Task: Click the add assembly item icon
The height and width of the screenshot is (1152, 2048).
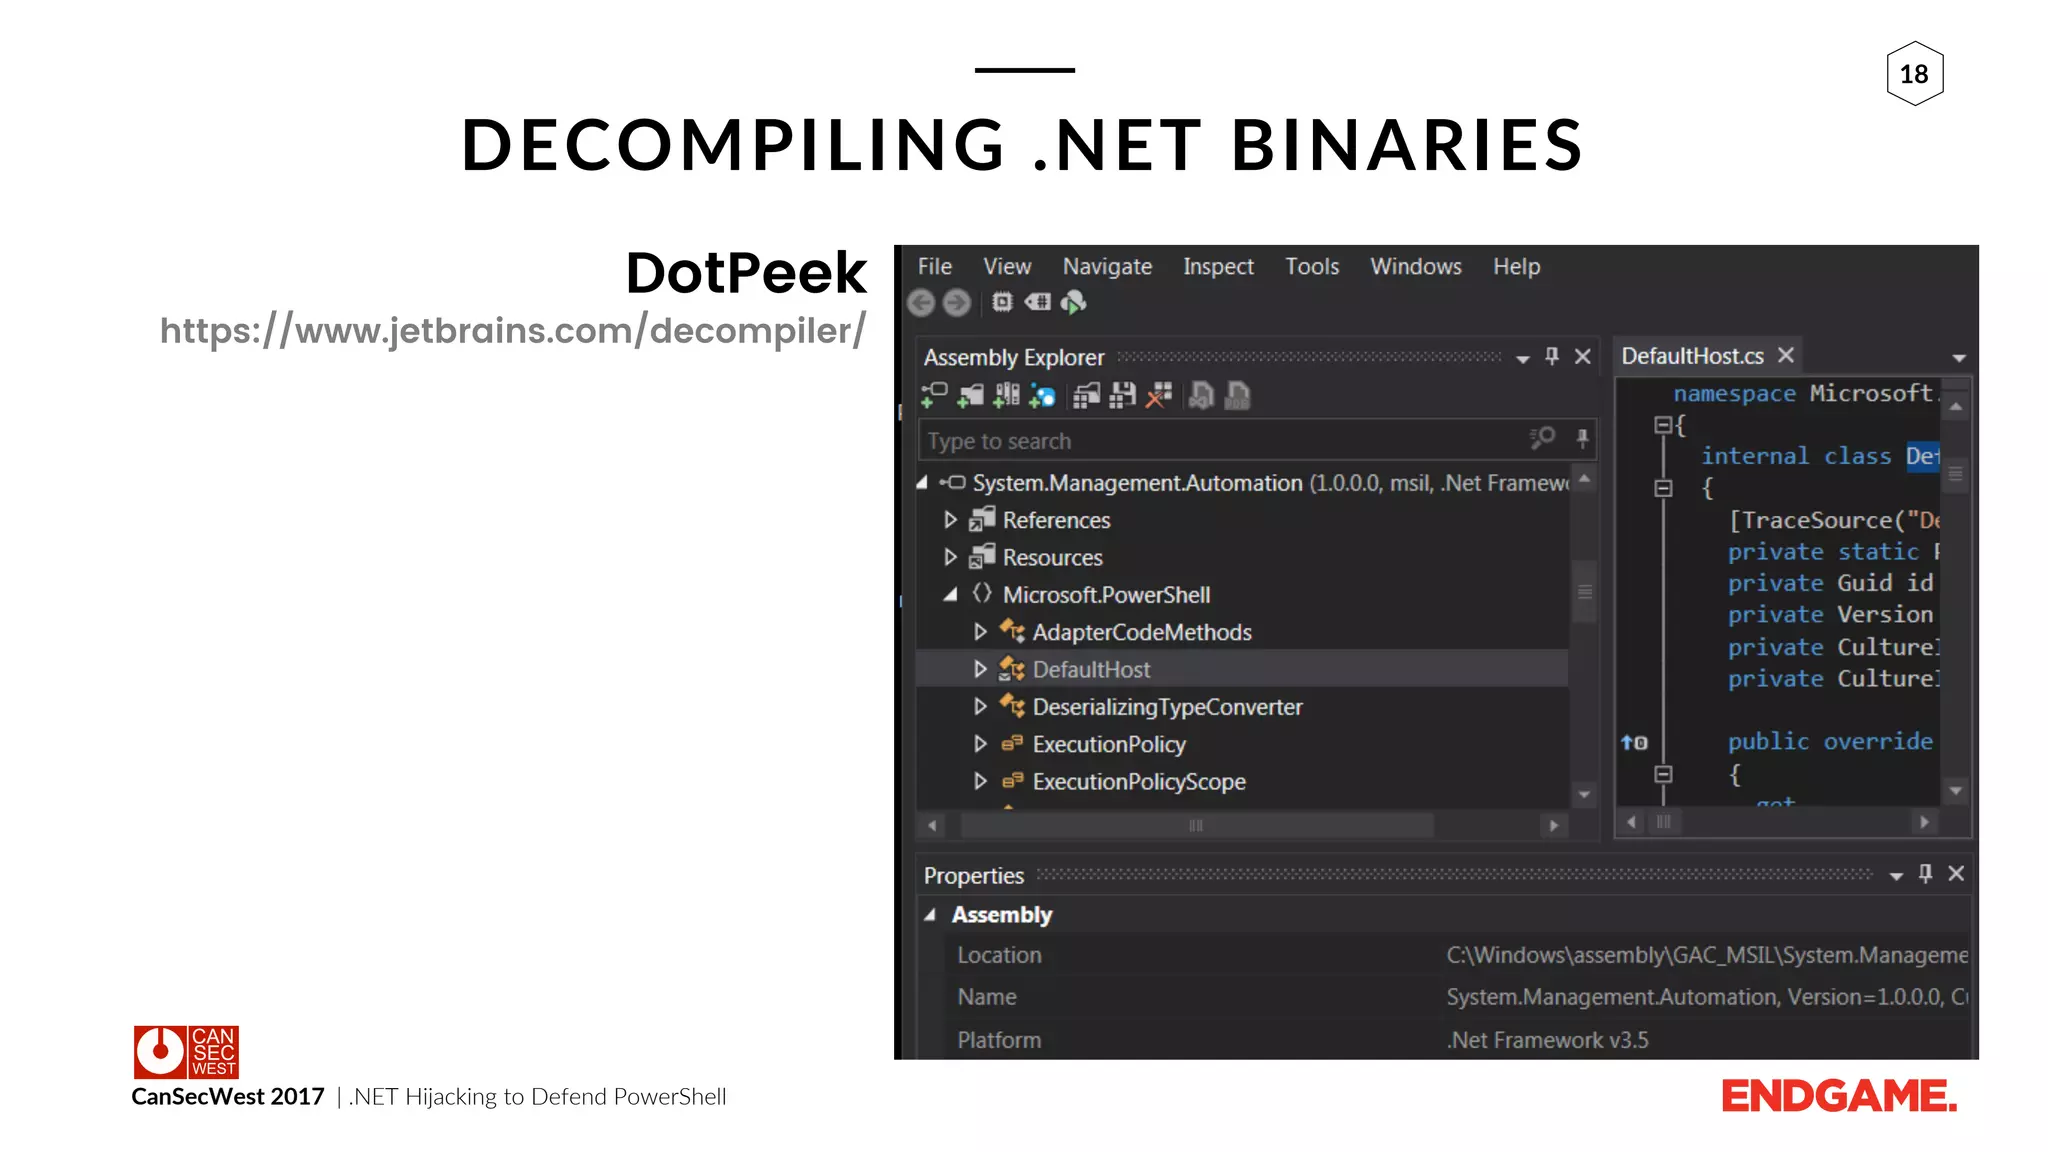Action: (934, 396)
